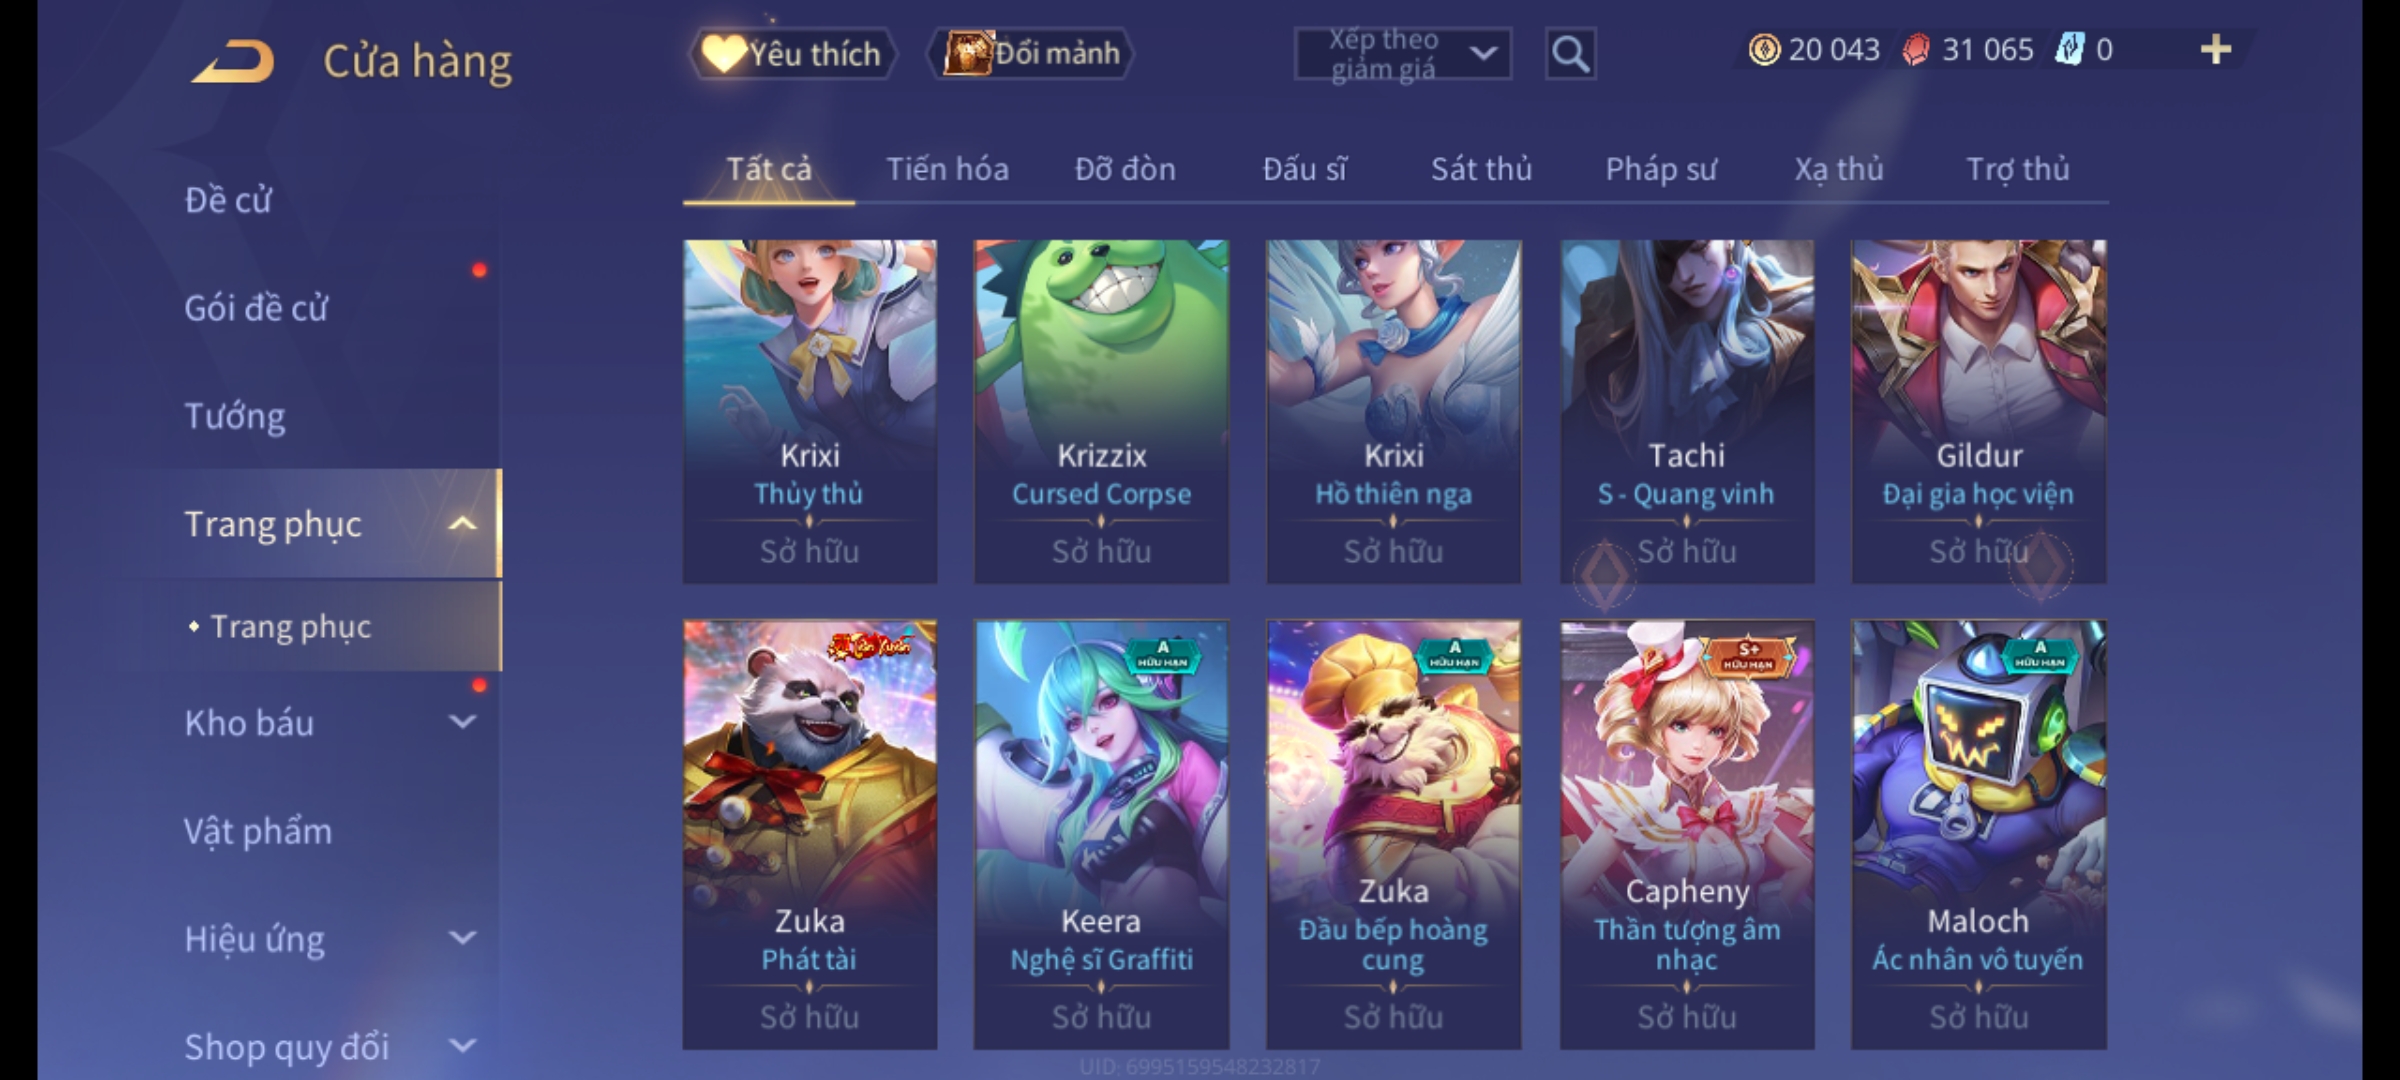Click the gold coin currency icon
This screenshot has height=1080, width=2400.
[x=1764, y=50]
